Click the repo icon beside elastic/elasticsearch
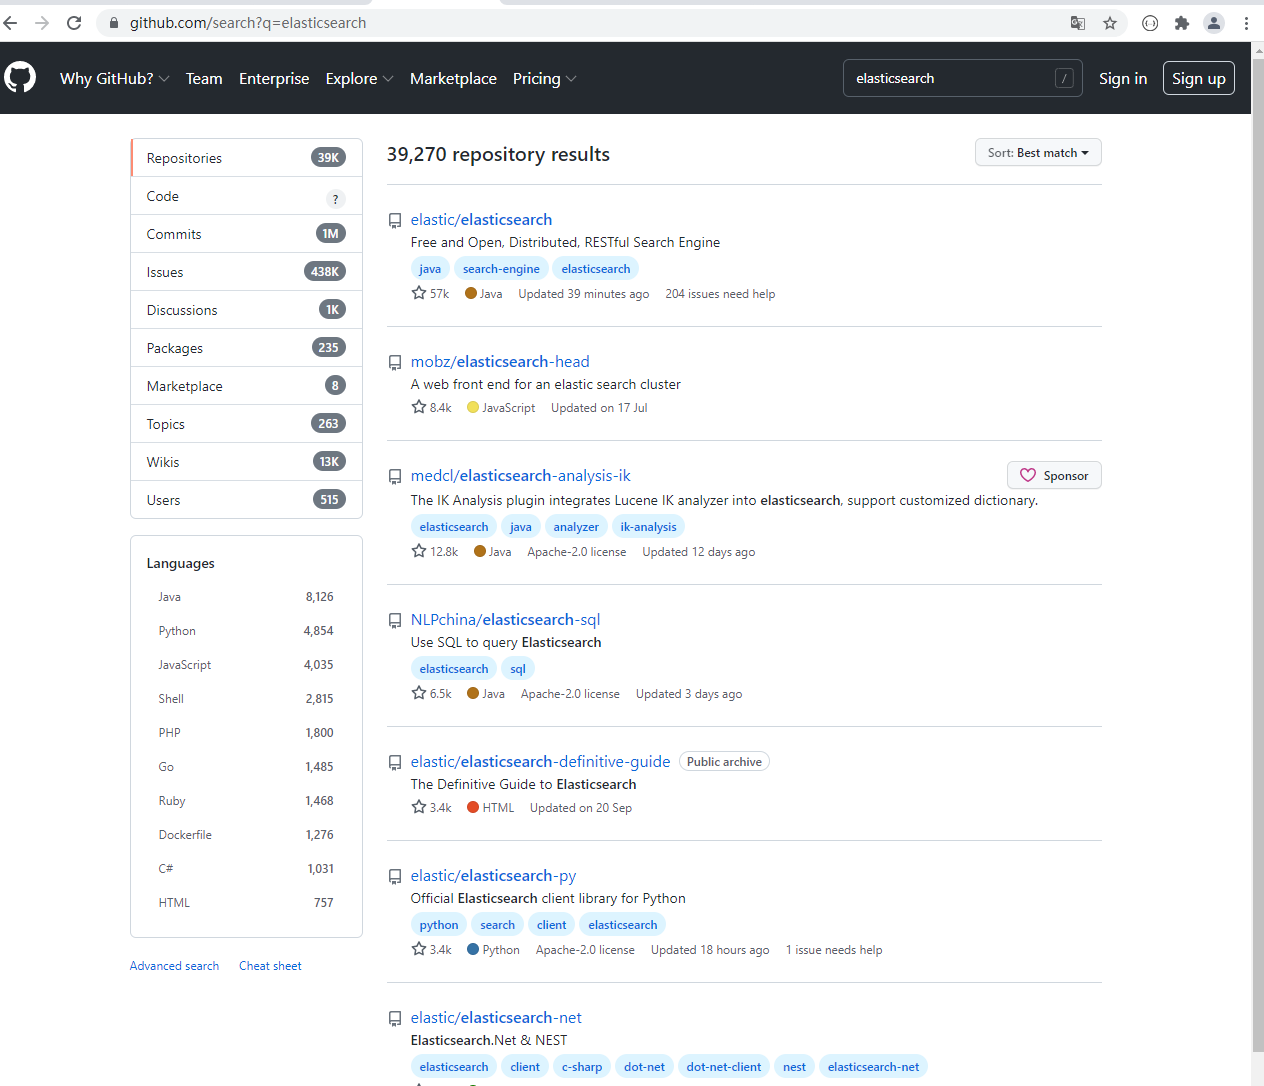 [395, 221]
